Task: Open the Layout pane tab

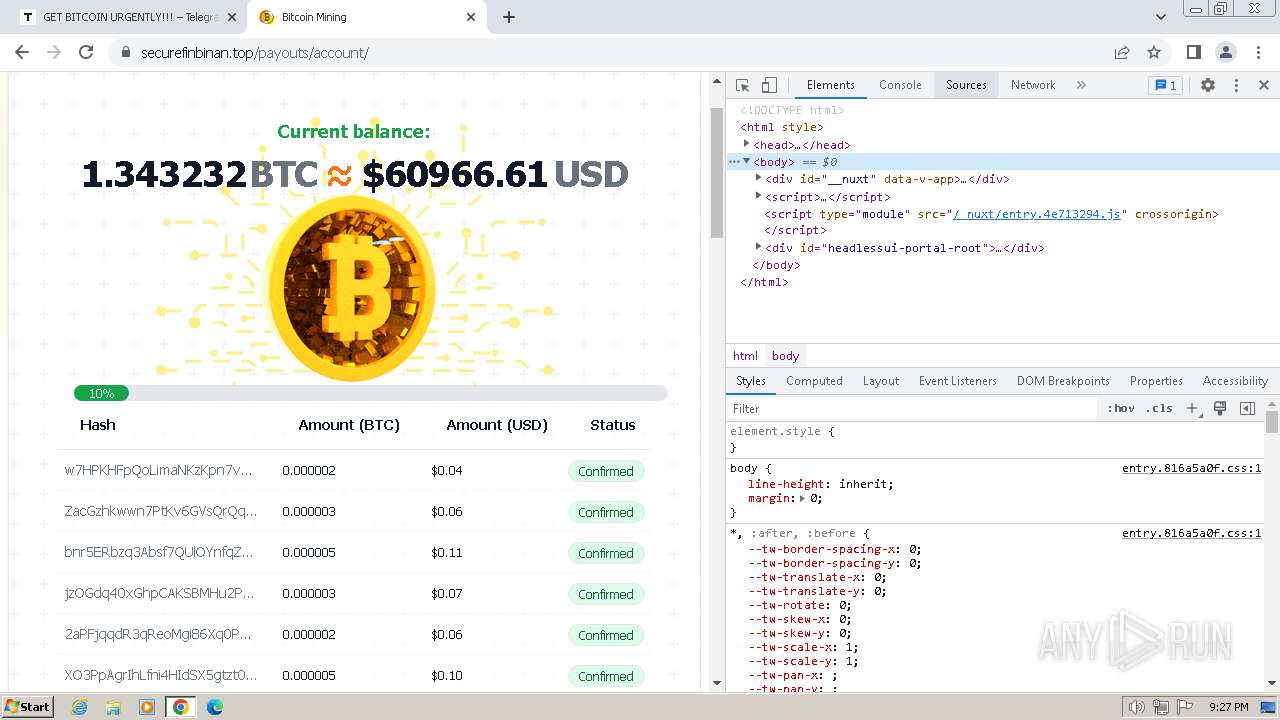Action: [x=881, y=381]
